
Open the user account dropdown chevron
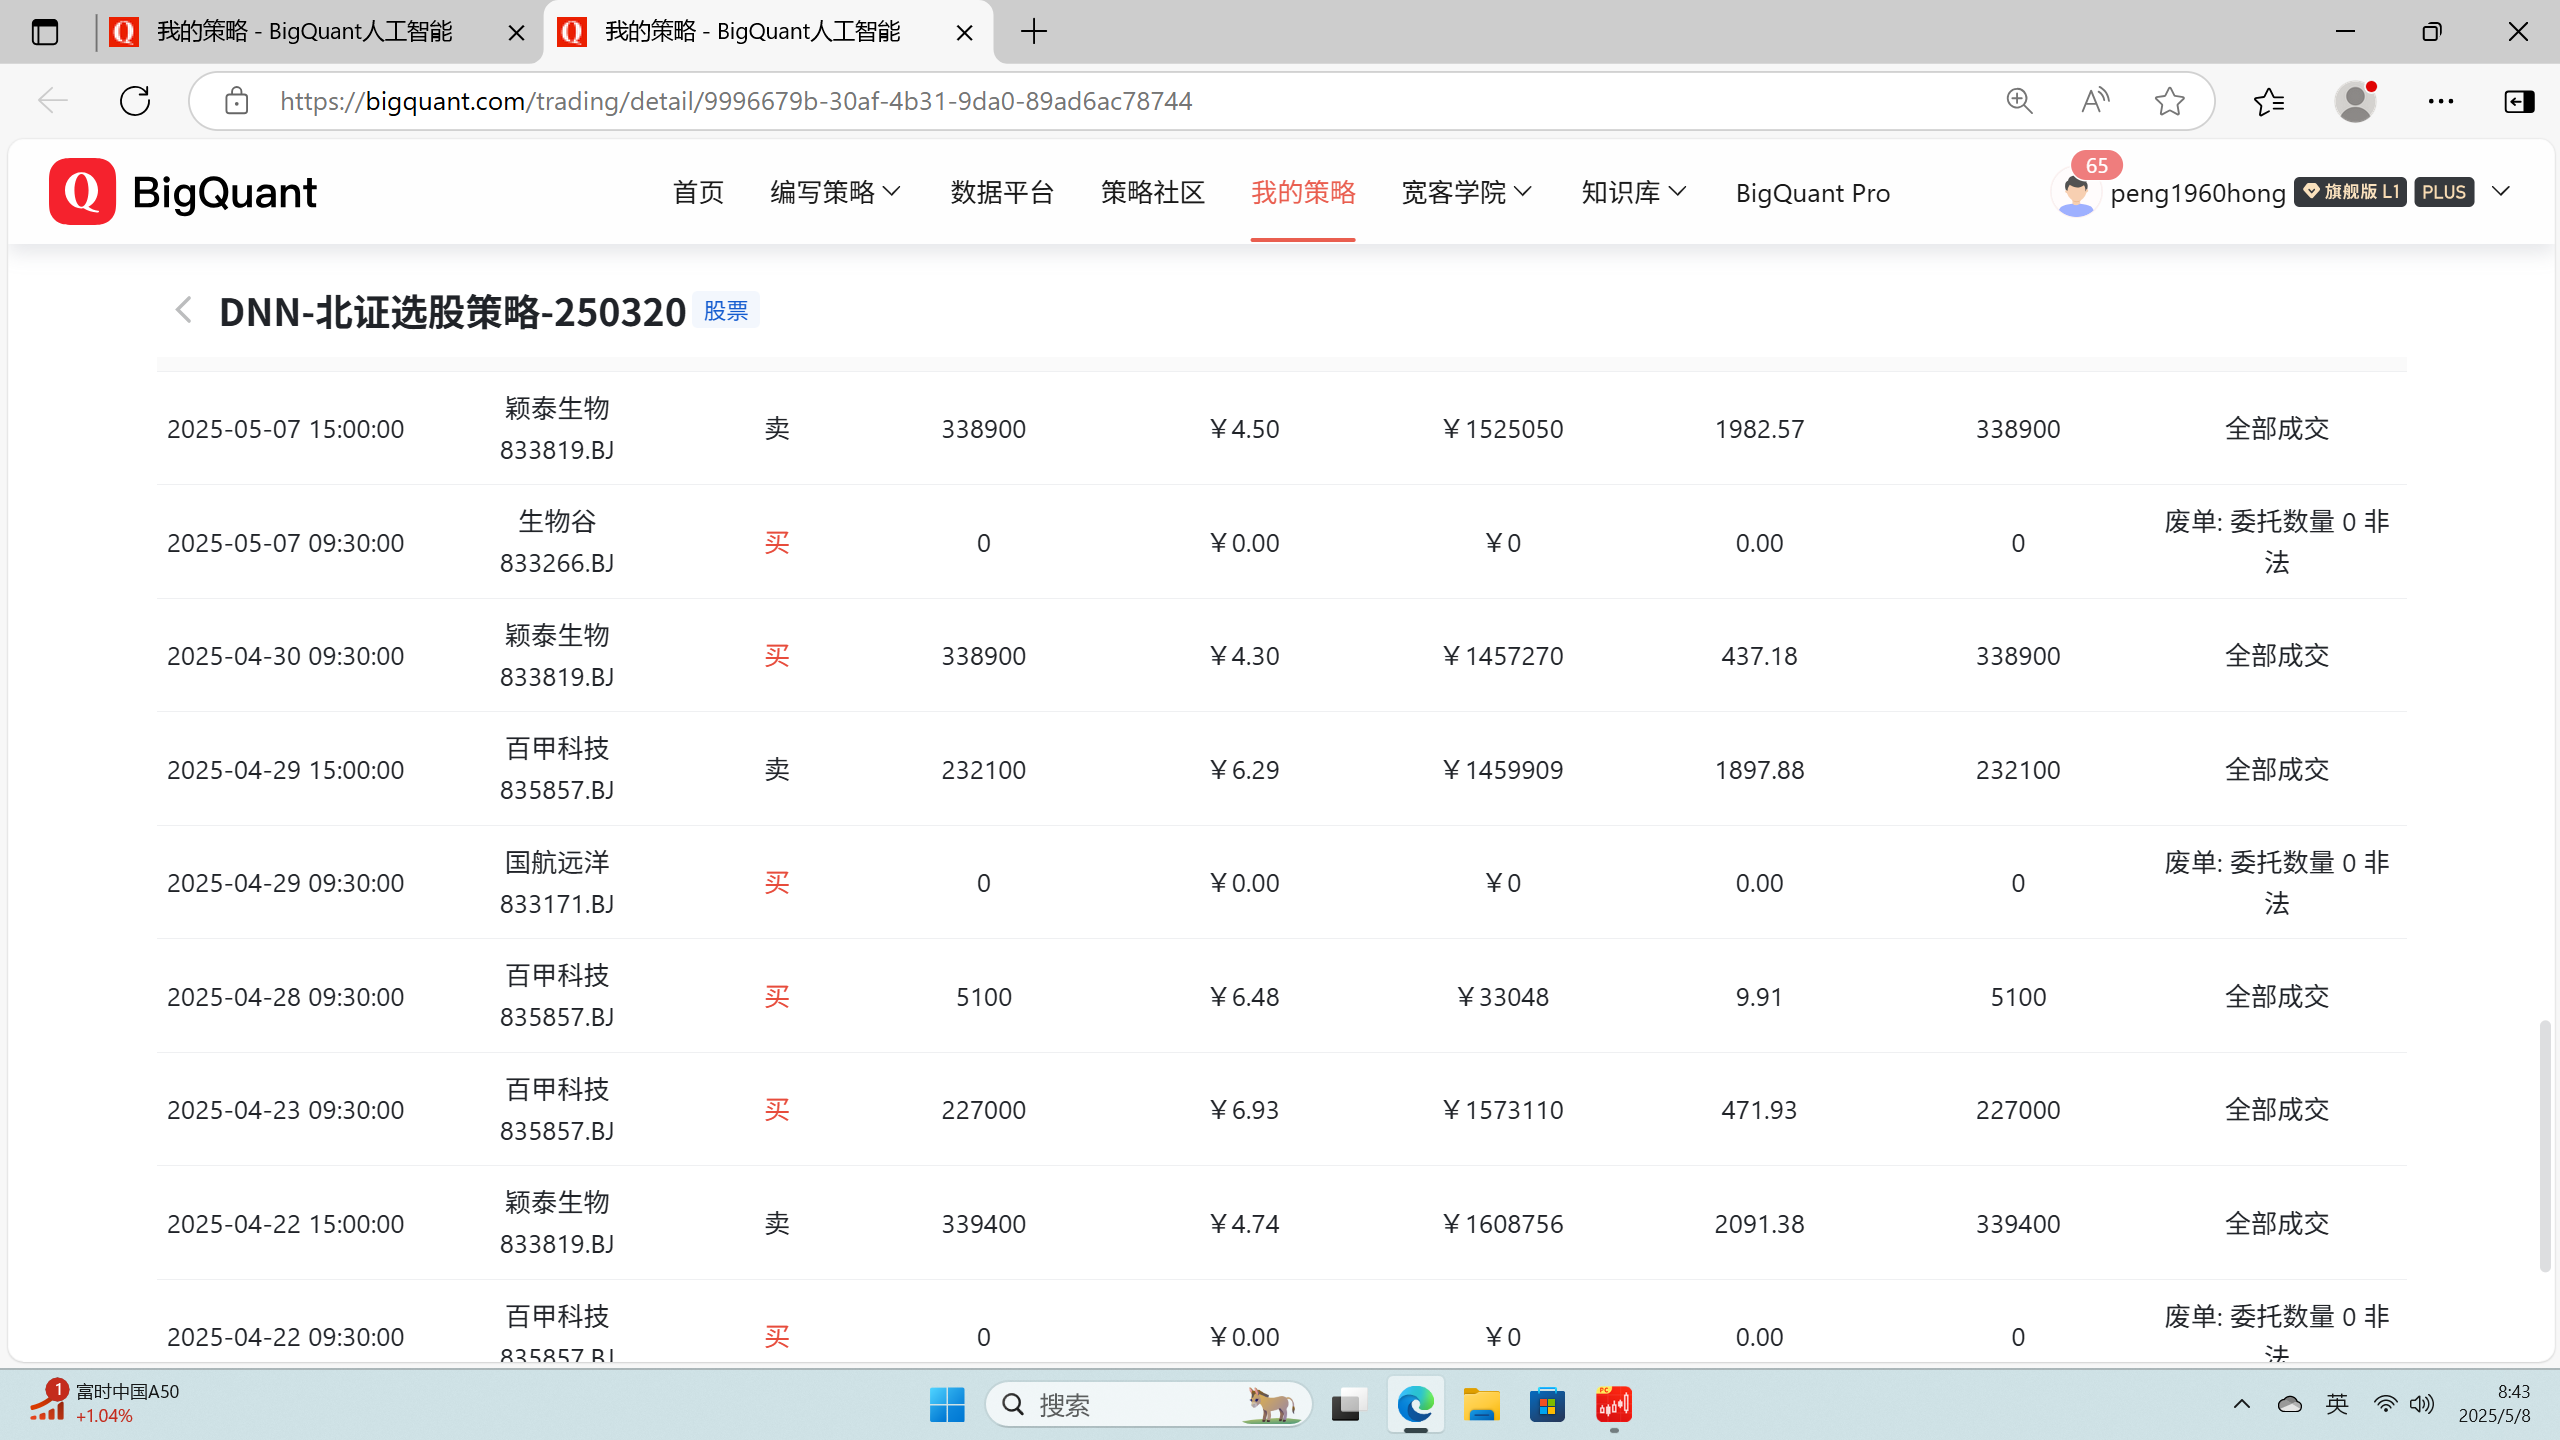click(x=2501, y=191)
